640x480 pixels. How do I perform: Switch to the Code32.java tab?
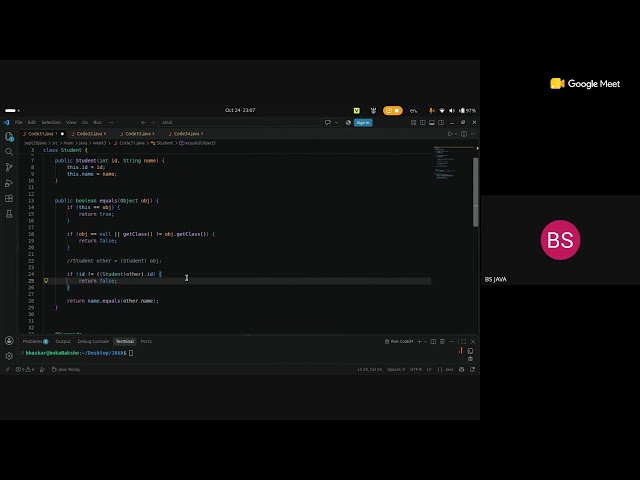coord(89,134)
